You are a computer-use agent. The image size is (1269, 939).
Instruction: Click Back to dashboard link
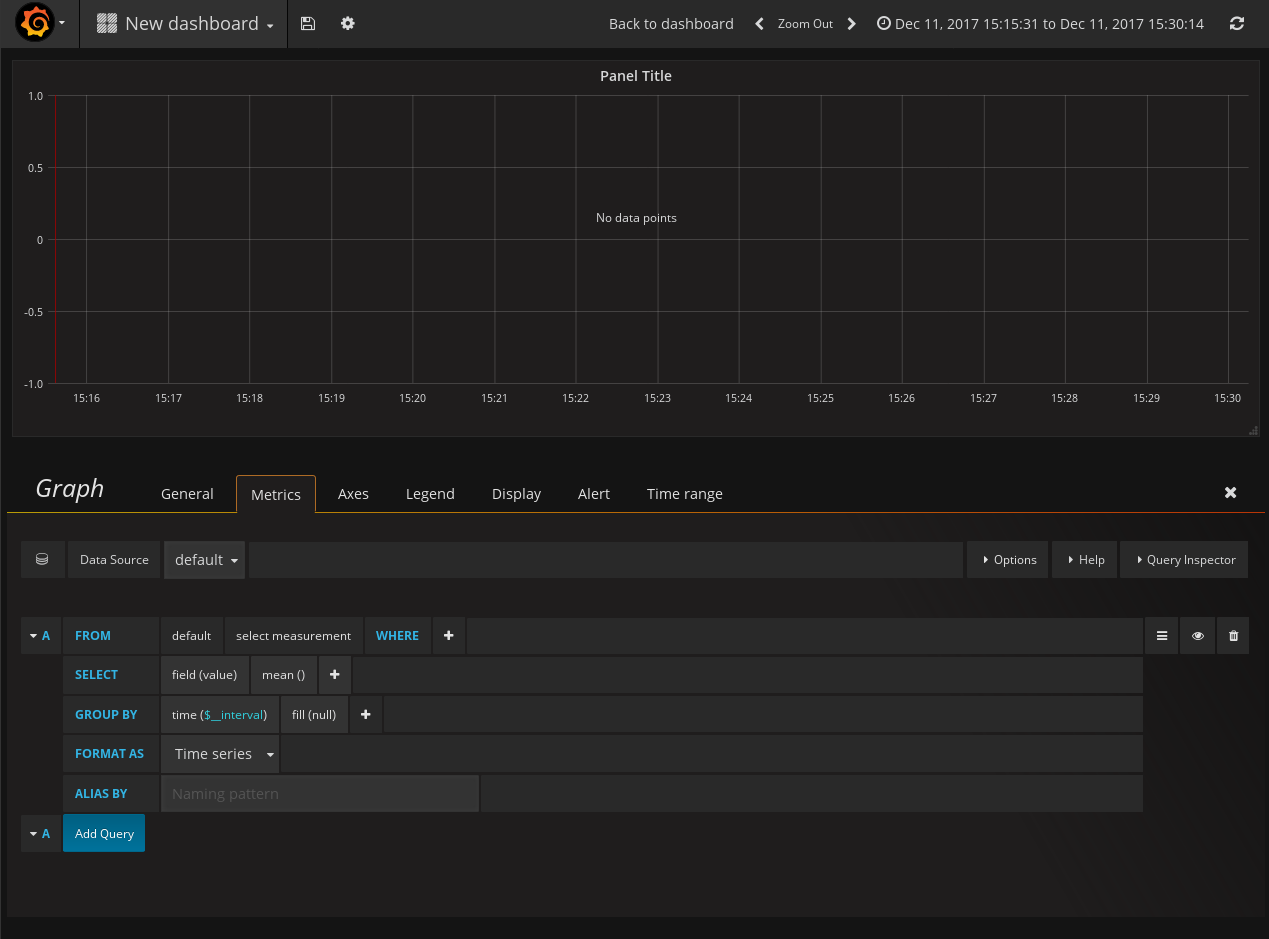tap(671, 24)
